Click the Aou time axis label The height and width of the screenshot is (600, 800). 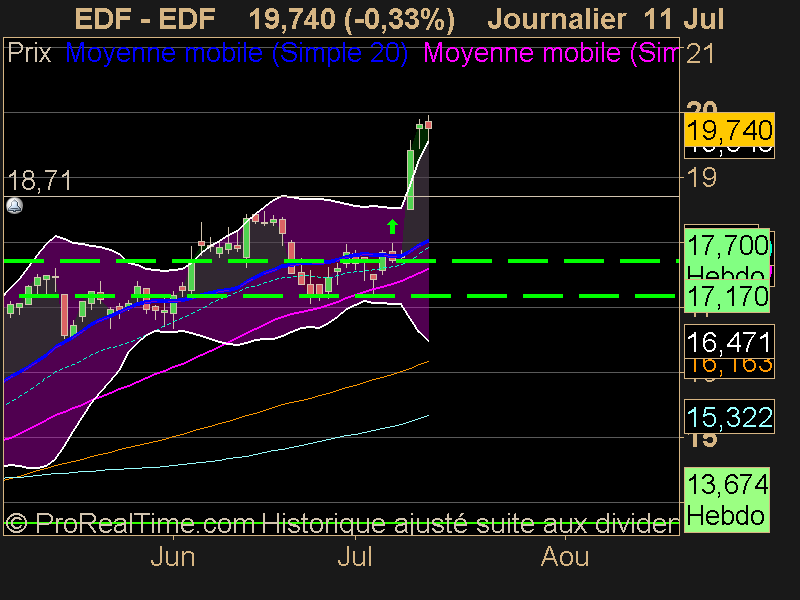coord(565,556)
